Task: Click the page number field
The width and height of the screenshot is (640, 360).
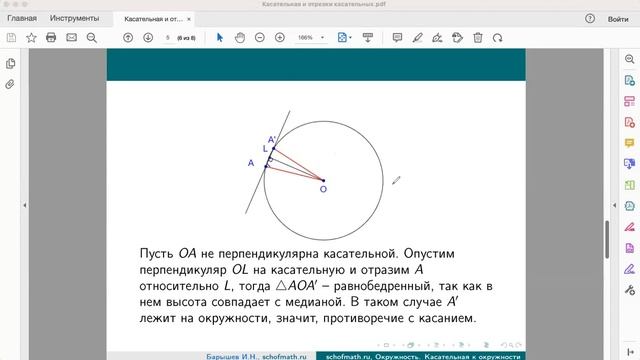Action: pos(168,38)
